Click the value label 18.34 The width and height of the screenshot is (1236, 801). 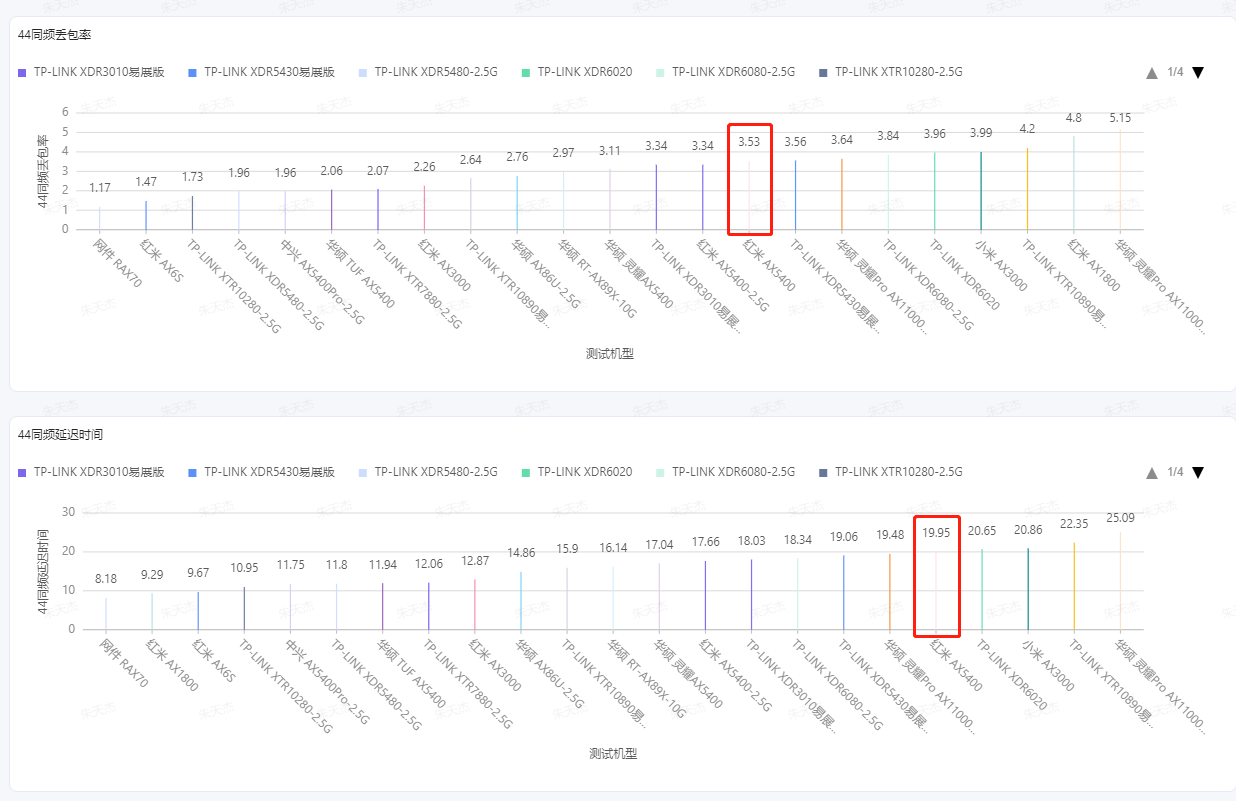[x=798, y=540]
